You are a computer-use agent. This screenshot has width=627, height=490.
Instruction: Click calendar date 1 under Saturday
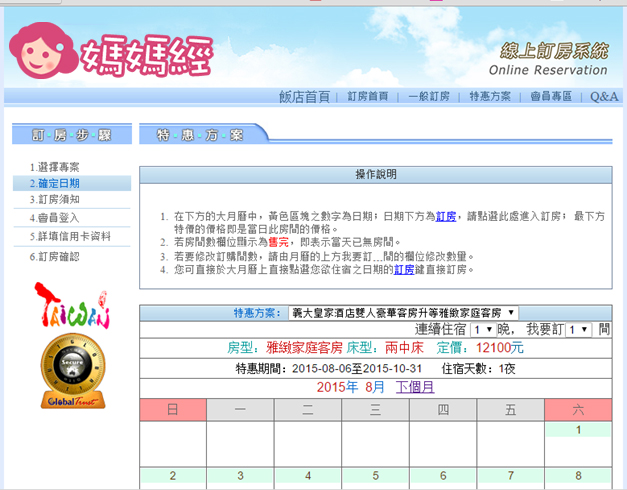point(578,430)
